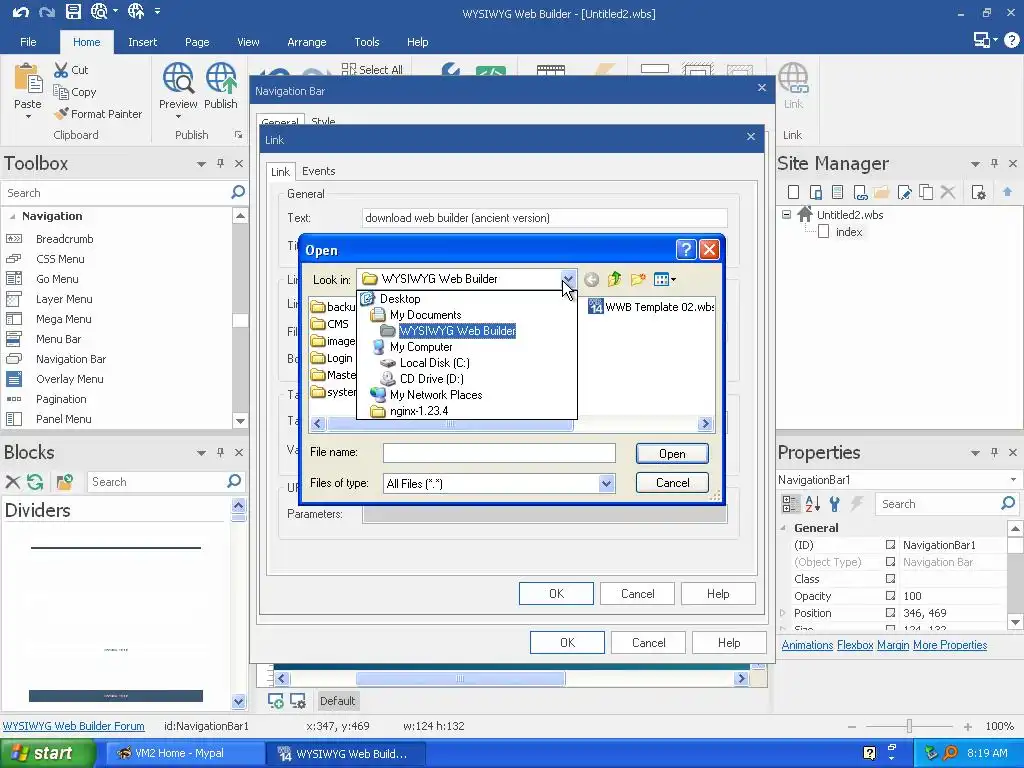Collapse the Untitled2.wbs tree node

(787, 214)
